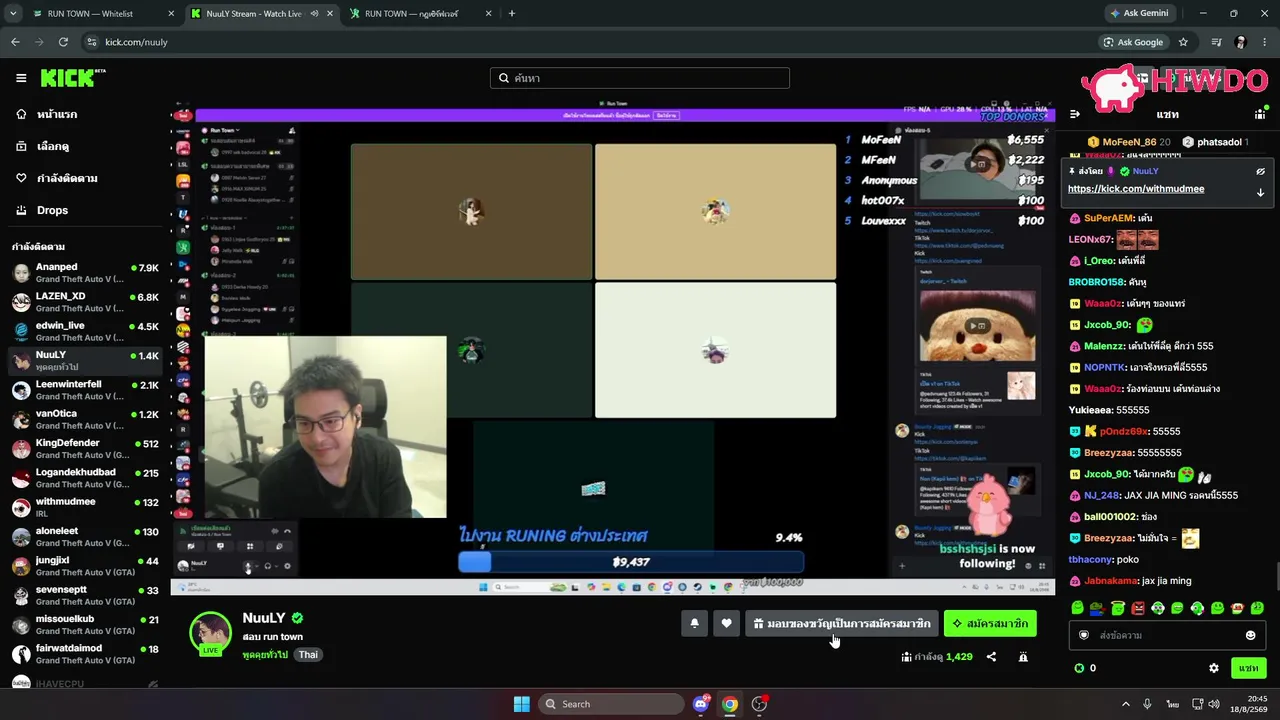This screenshot has height=720, width=1280.
Task: Click top gifter MoFeeN_86 in chat leaderboard
Action: pyautogui.click(x=1128, y=142)
